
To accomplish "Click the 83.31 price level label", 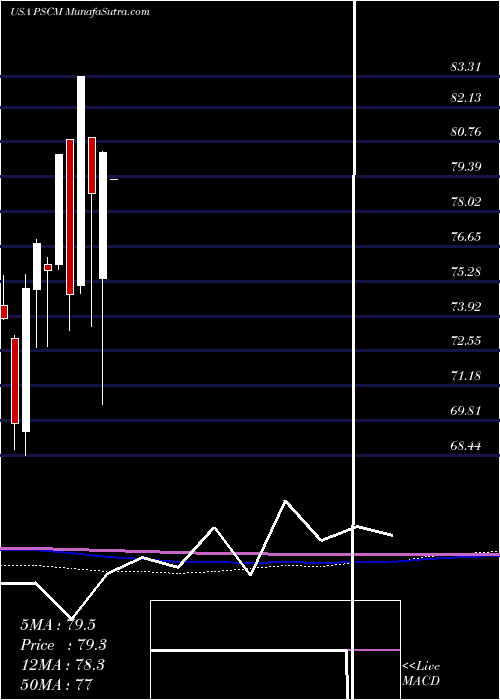I will [x=466, y=67].
